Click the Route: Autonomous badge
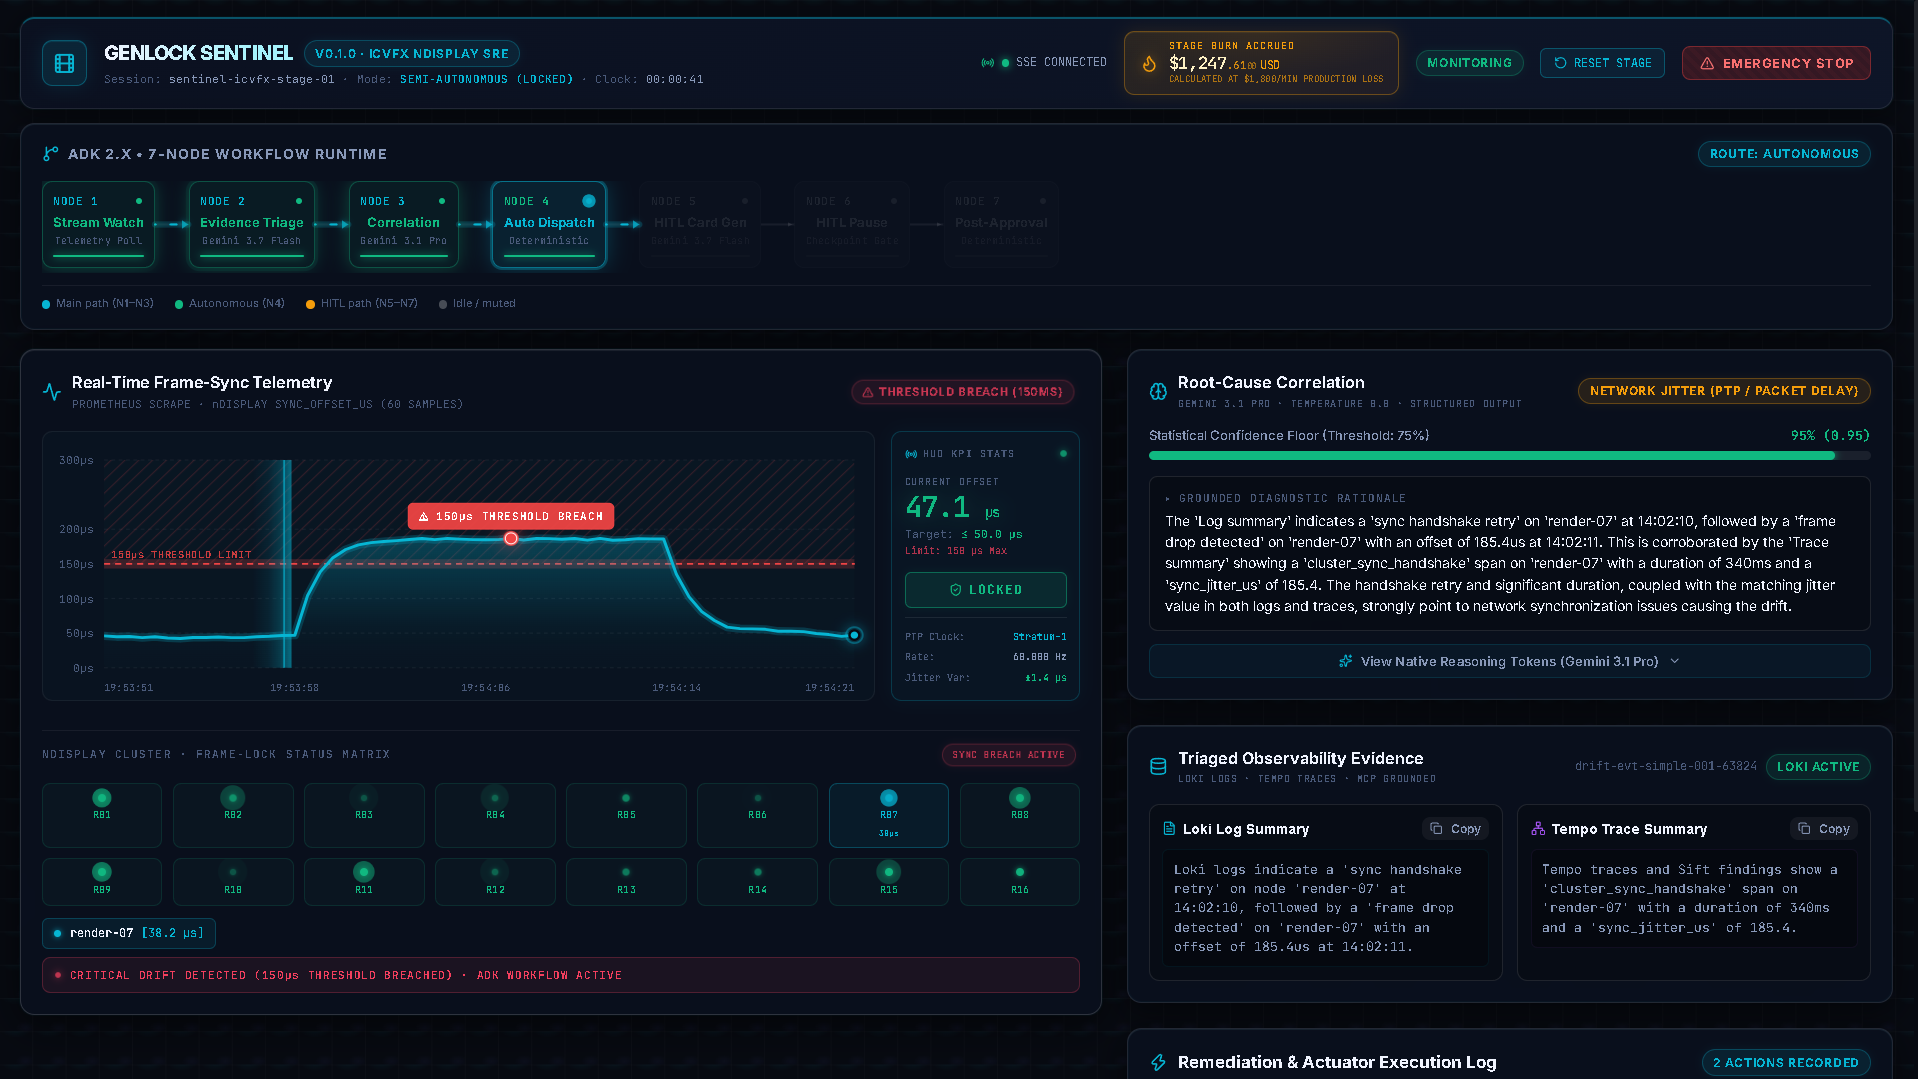This screenshot has height=1079, width=1918. tap(1783, 154)
